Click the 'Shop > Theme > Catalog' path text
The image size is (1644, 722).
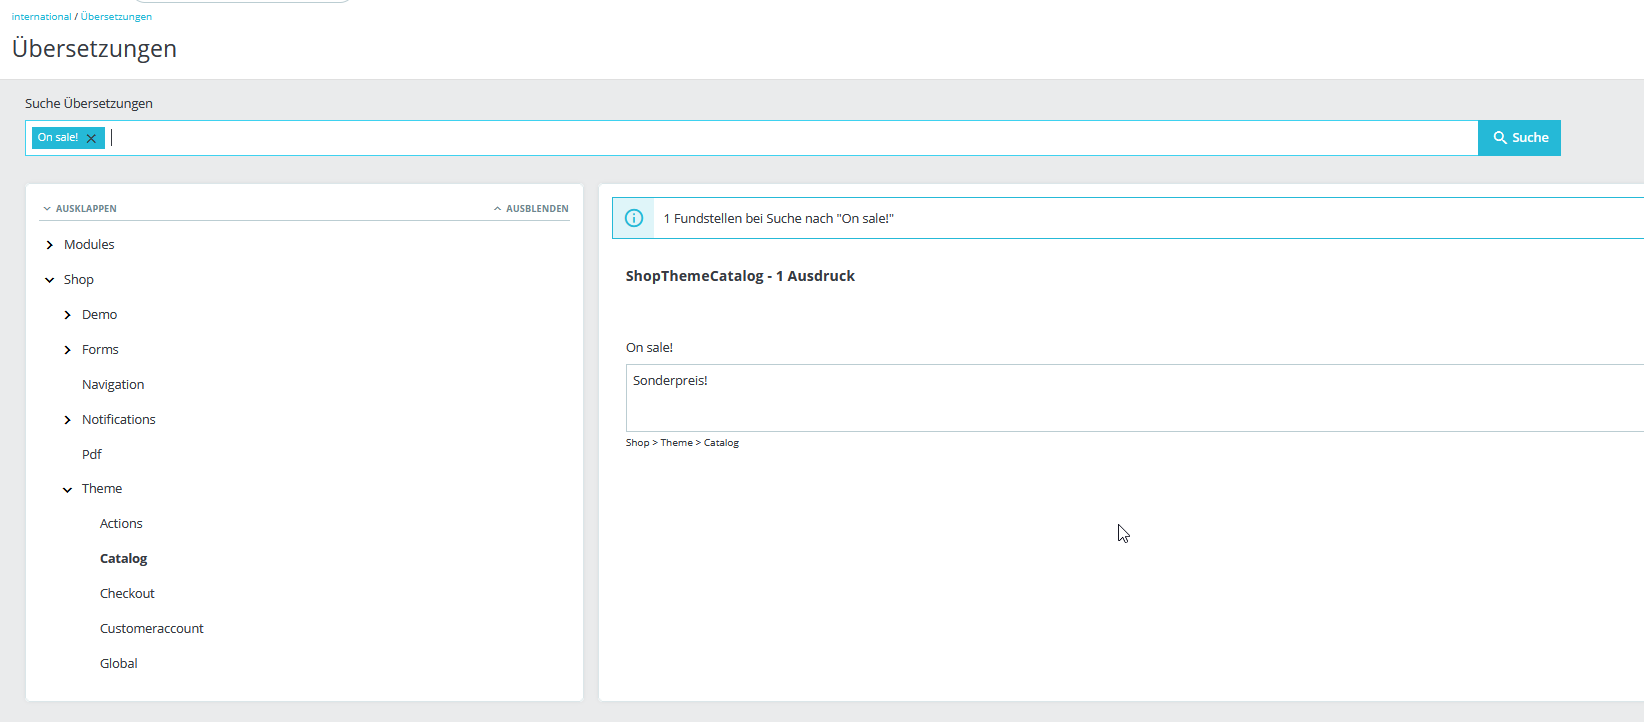pyautogui.click(x=682, y=443)
